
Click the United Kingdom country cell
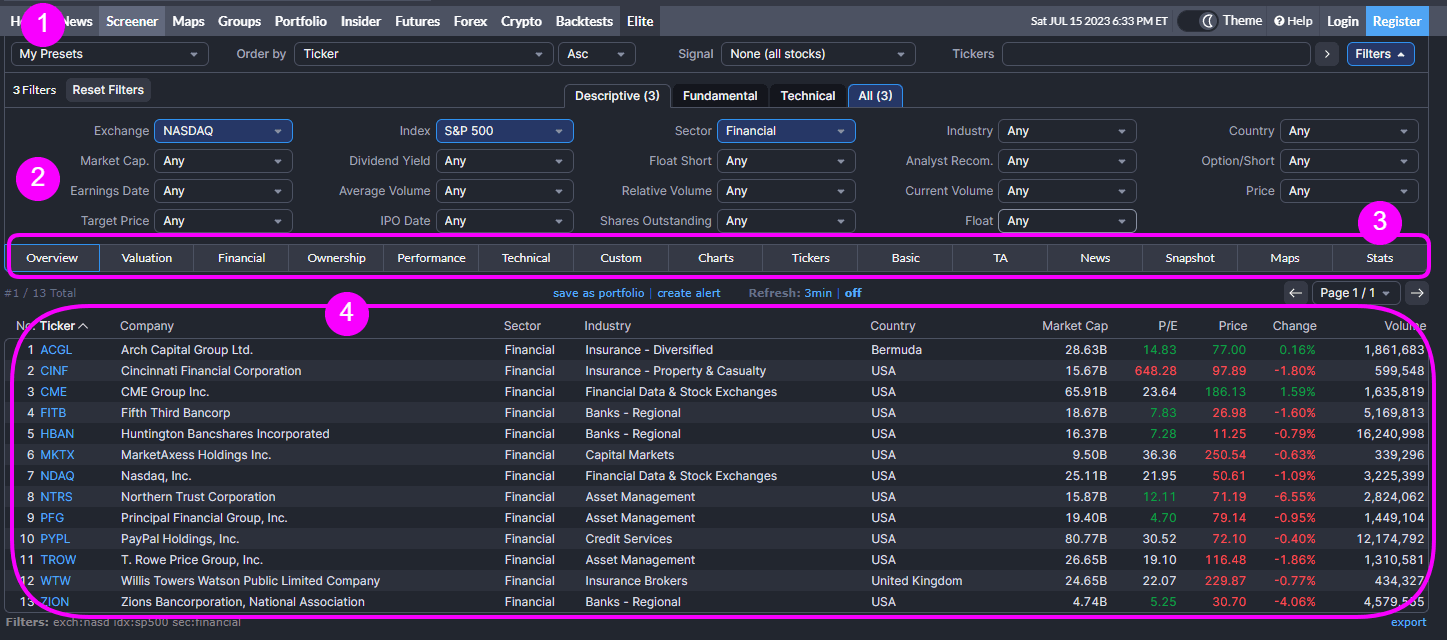pos(917,581)
